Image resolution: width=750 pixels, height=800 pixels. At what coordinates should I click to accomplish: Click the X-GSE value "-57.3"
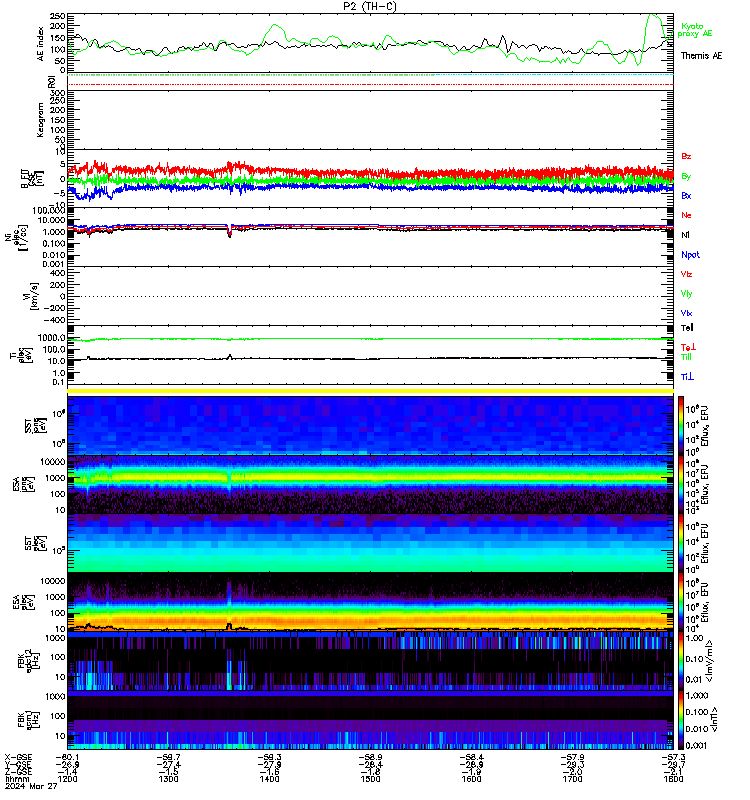click(x=673, y=757)
